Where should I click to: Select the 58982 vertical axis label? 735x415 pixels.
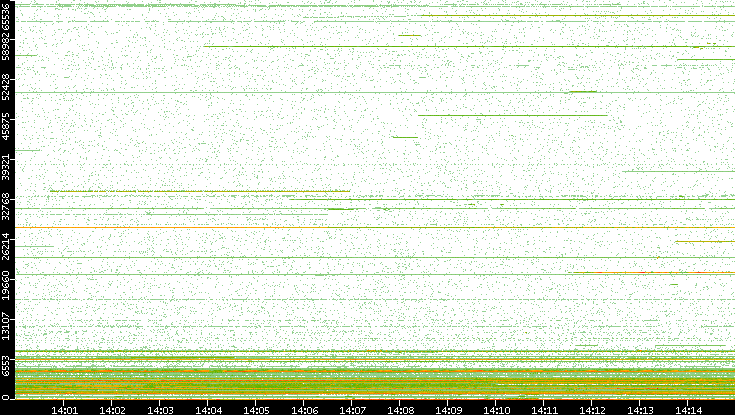(x=6, y=47)
